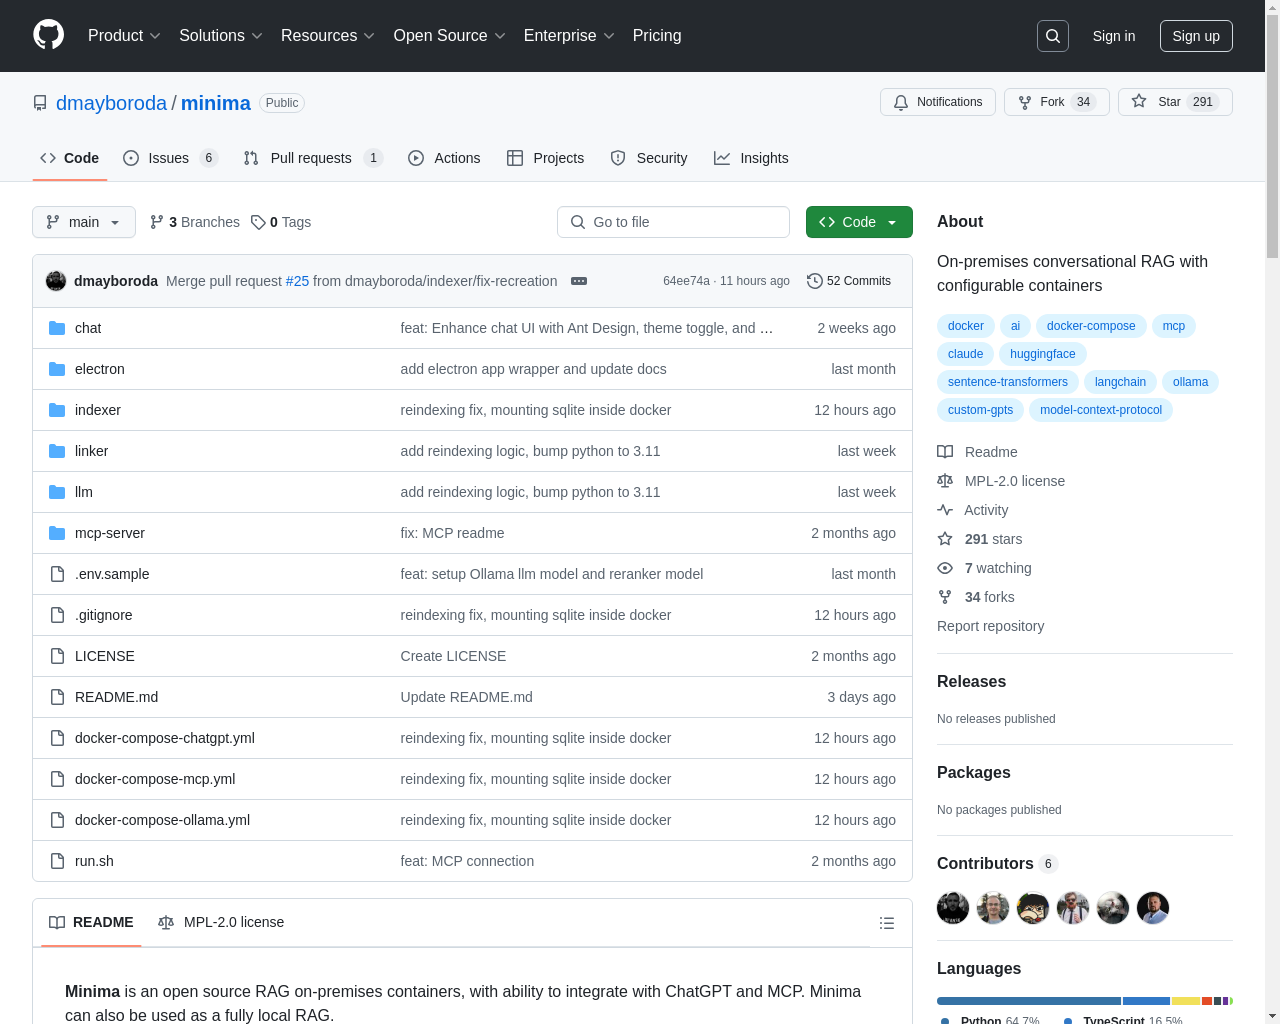The height and width of the screenshot is (1024, 1280).
Task: Open Activity link in About
Action: pos(973,510)
